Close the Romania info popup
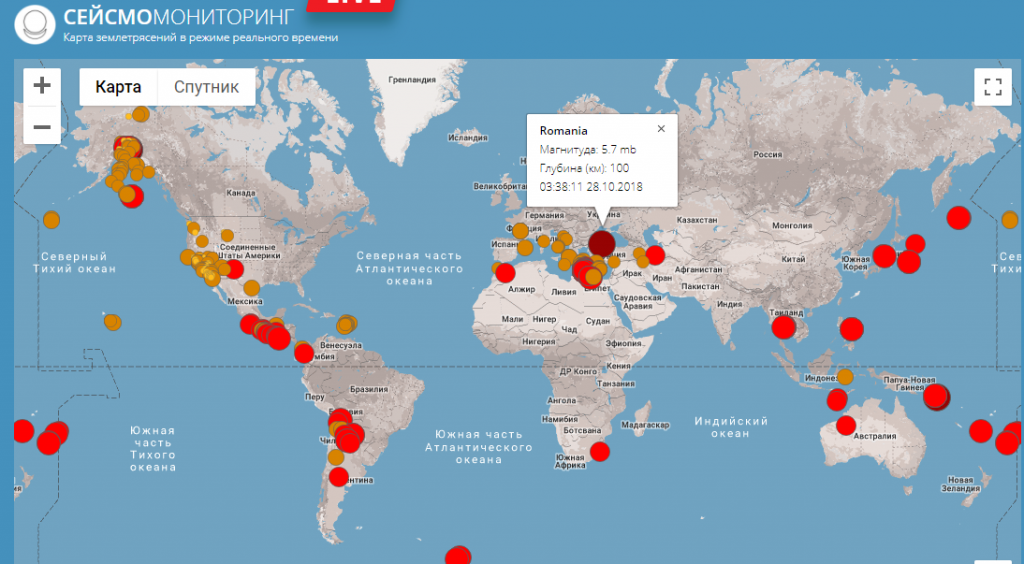 [x=661, y=129]
